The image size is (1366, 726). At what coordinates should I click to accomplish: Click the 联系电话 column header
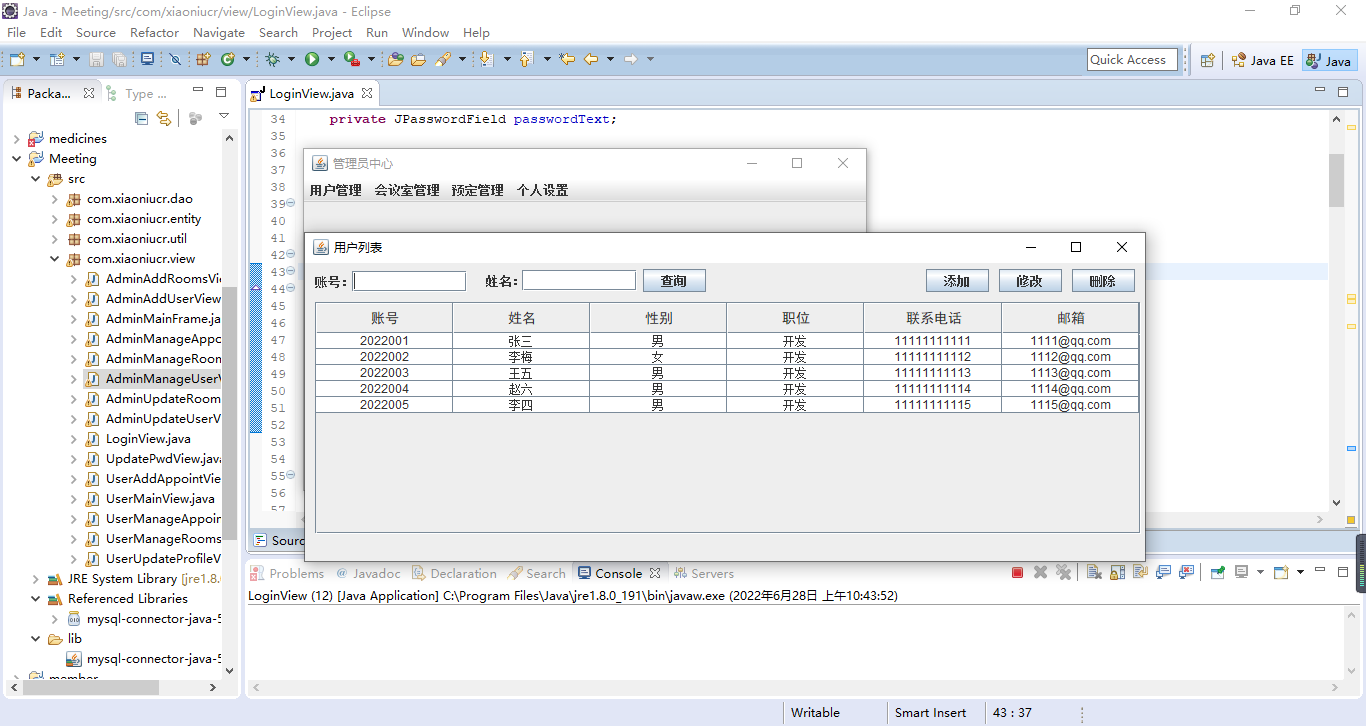(933, 318)
